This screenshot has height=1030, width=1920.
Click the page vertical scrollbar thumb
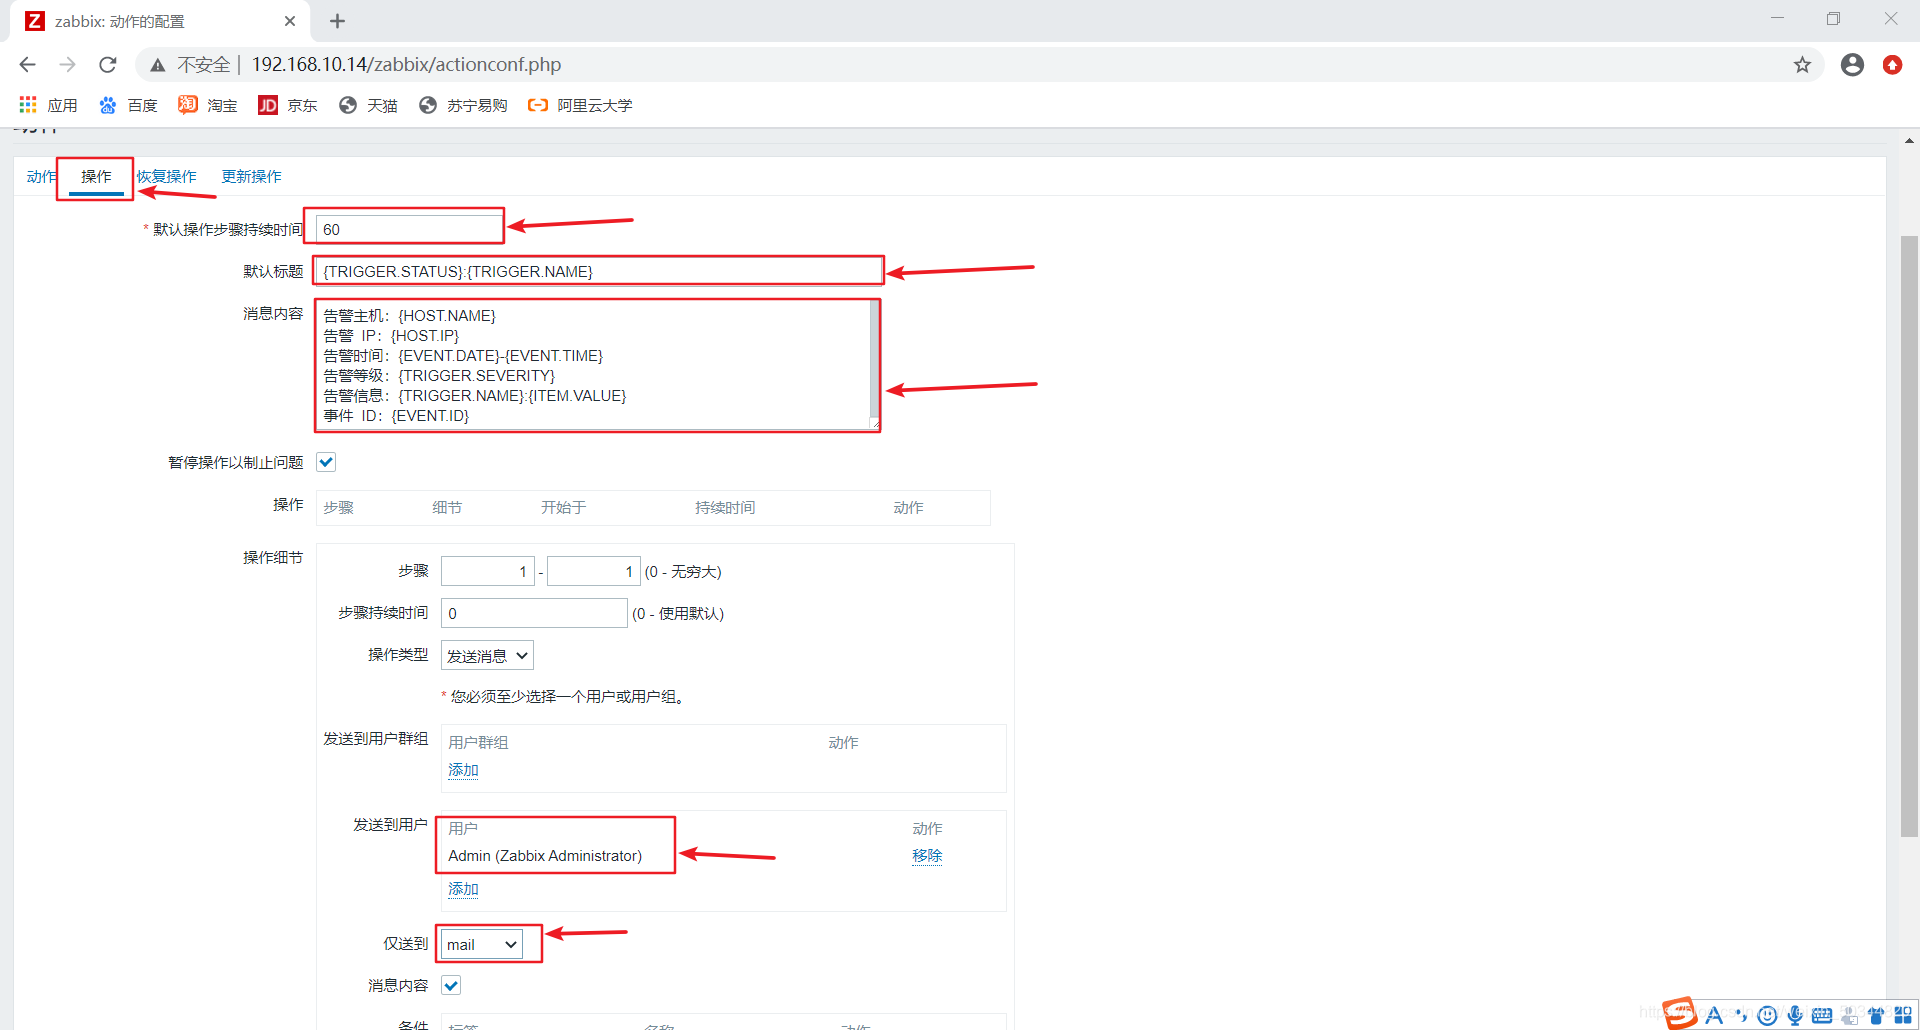pos(1909,535)
